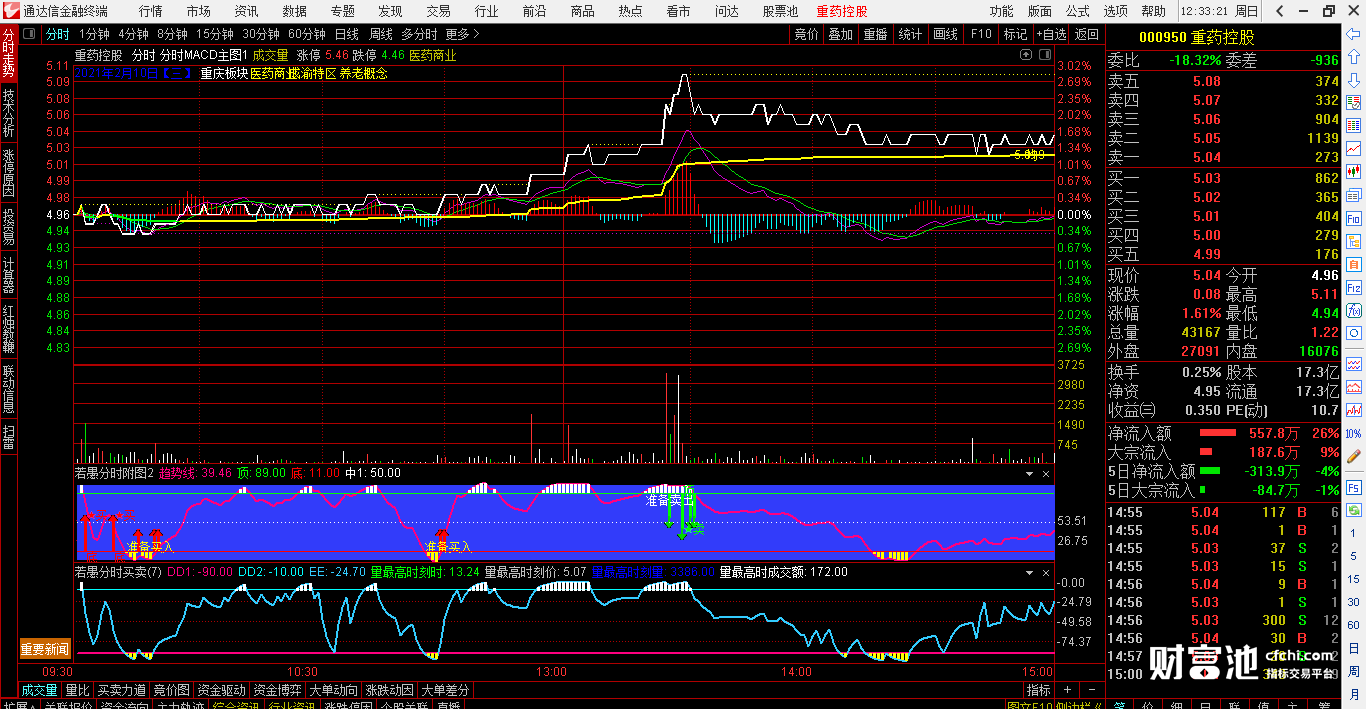Click the 叠加 overlay toolbar button
Image resolution: width=1366 pixels, height=709 pixels.
[841, 34]
